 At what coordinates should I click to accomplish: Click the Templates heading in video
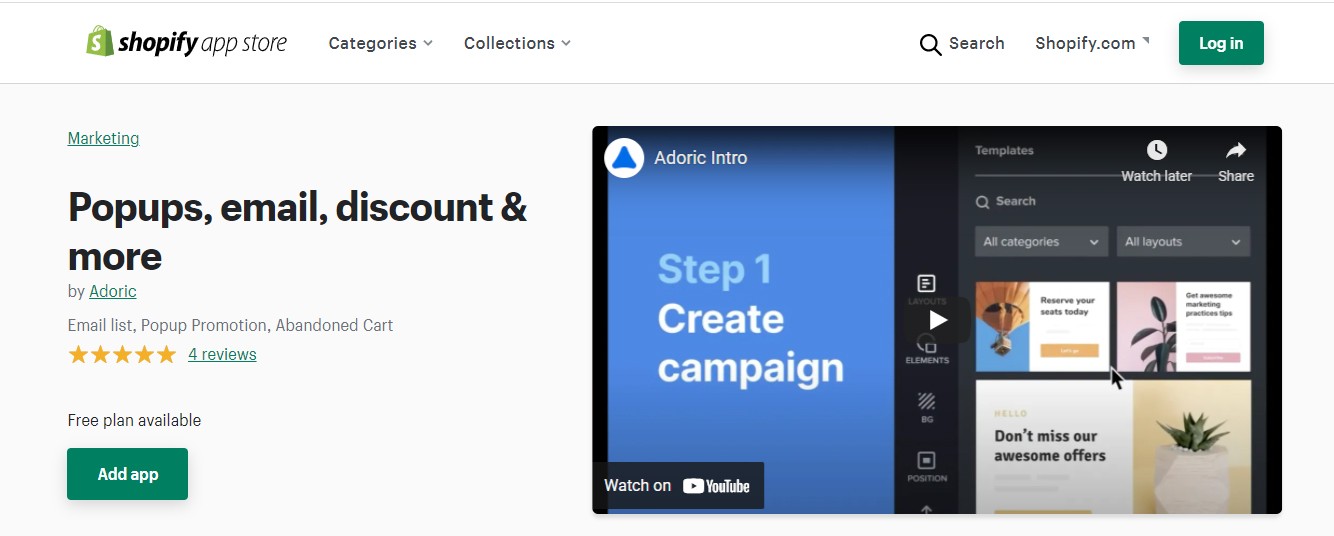point(1004,151)
